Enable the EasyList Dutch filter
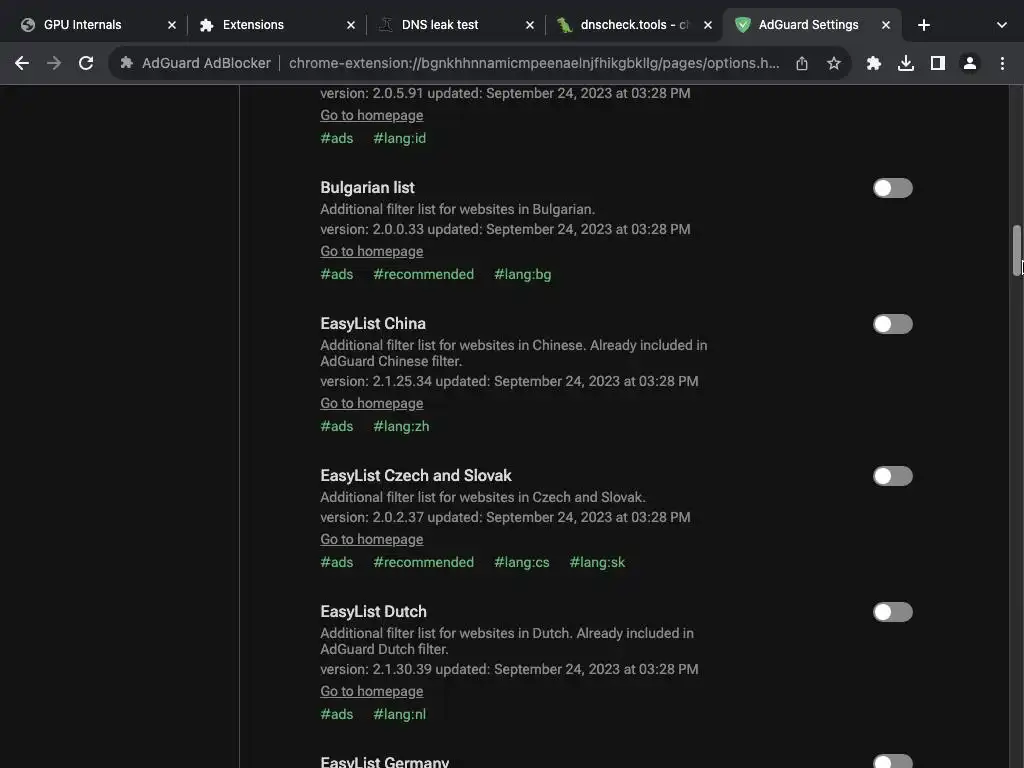Image resolution: width=1024 pixels, height=768 pixels. click(893, 612)
